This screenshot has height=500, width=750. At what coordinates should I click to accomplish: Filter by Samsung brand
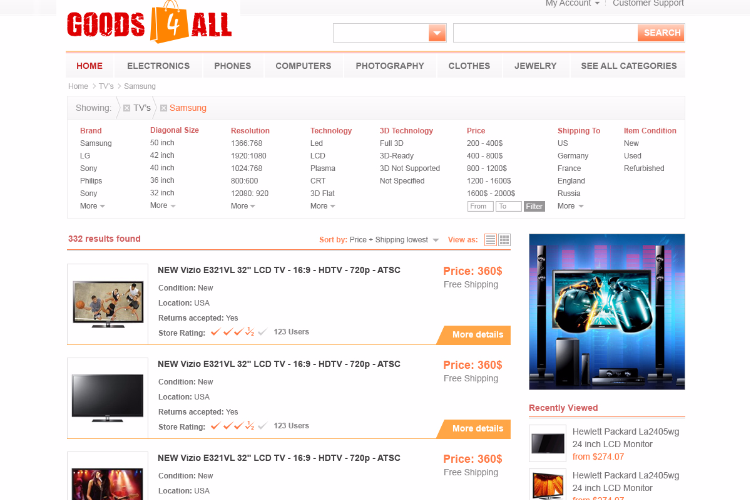(96, 144)
